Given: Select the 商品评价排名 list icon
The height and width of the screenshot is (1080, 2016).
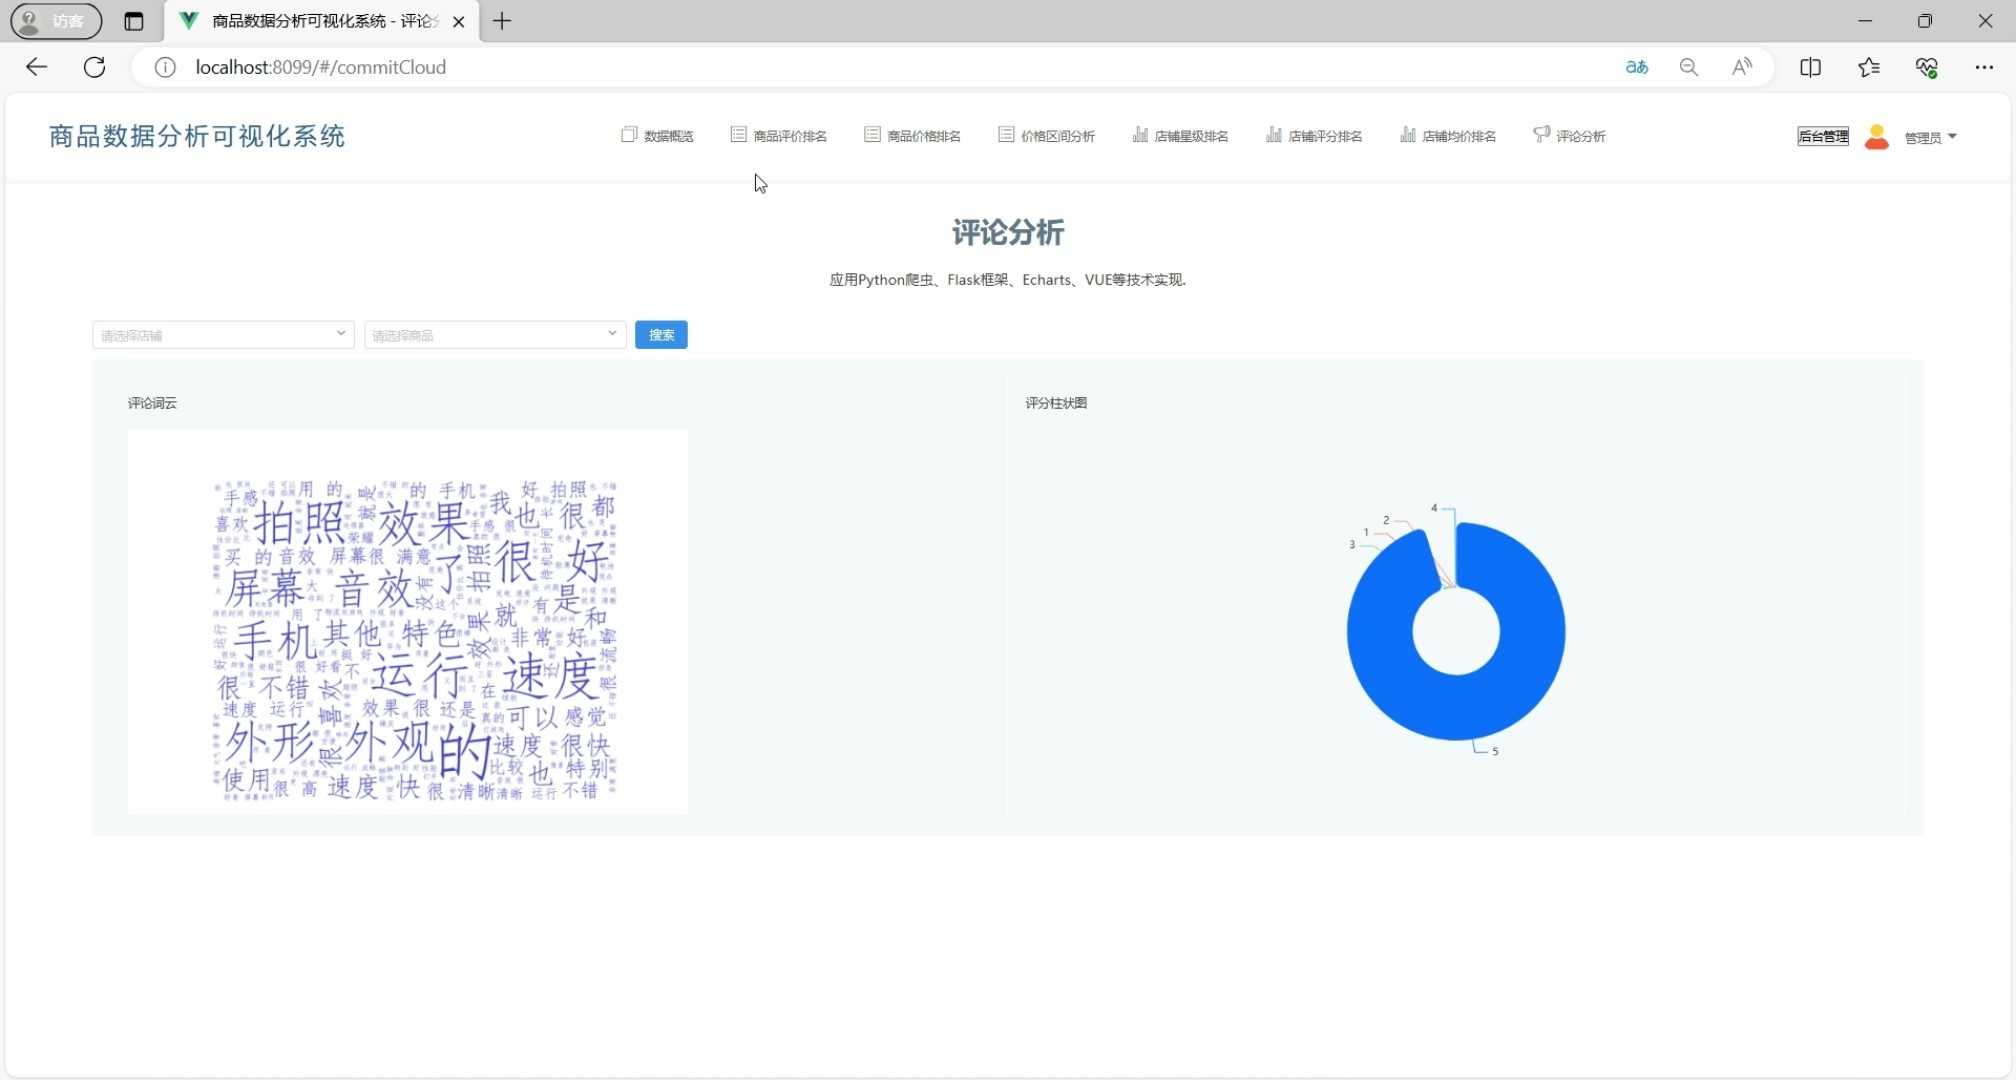Looking at the screenshot, I should click(739, 135).
